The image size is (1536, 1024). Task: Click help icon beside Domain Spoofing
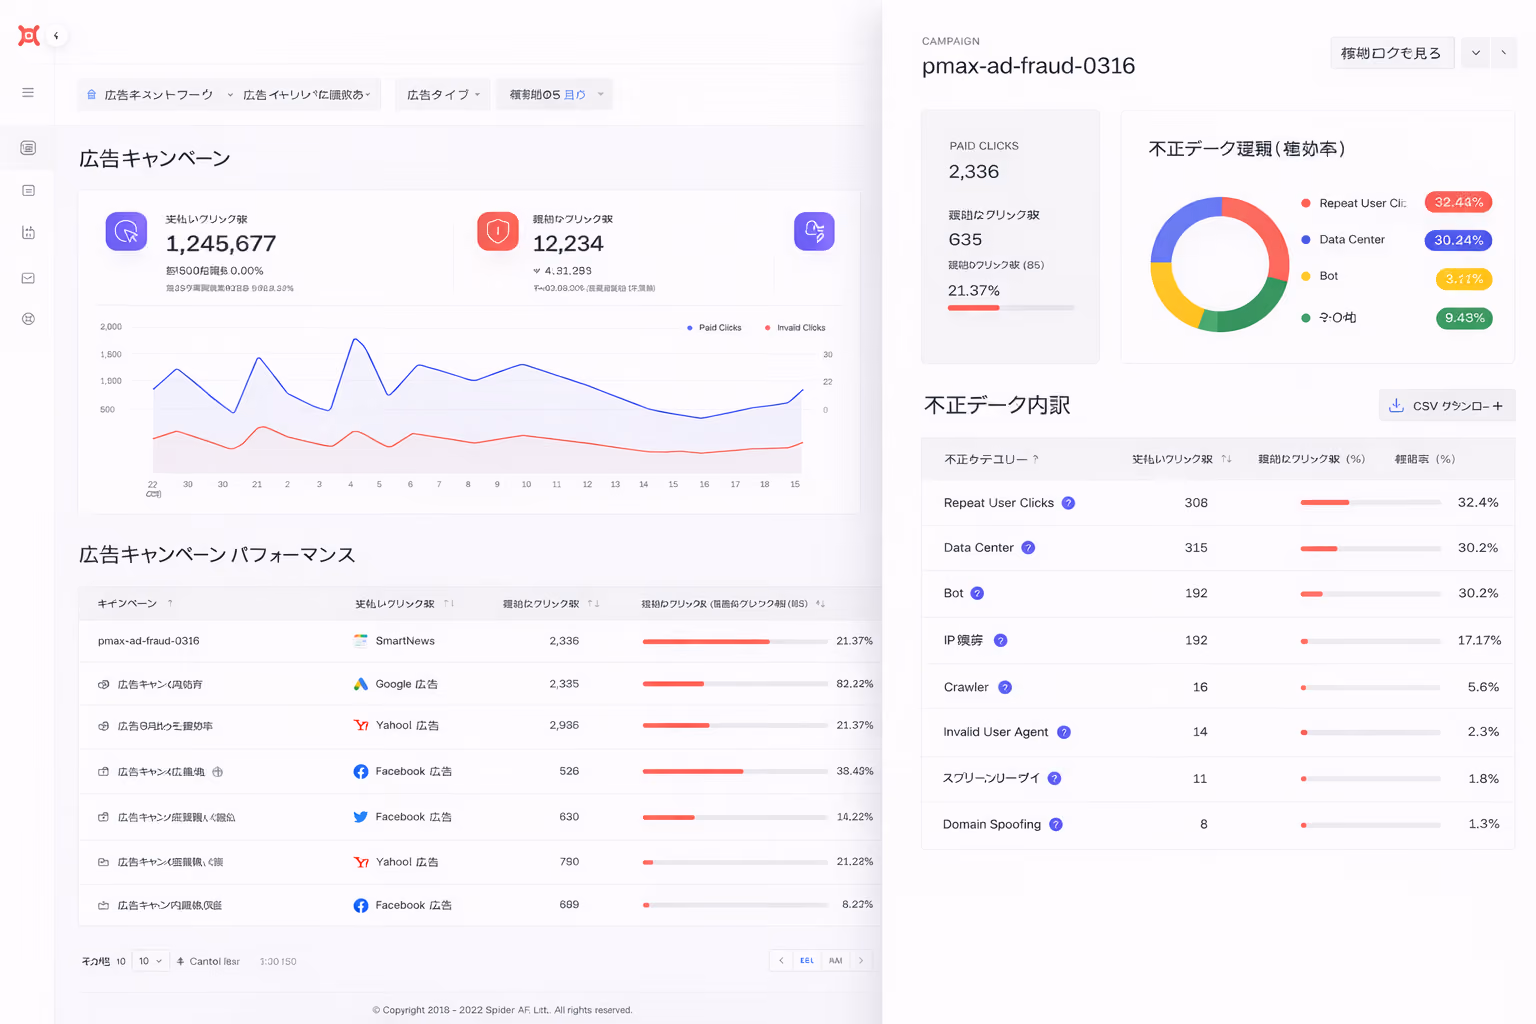pos(1056,824)
